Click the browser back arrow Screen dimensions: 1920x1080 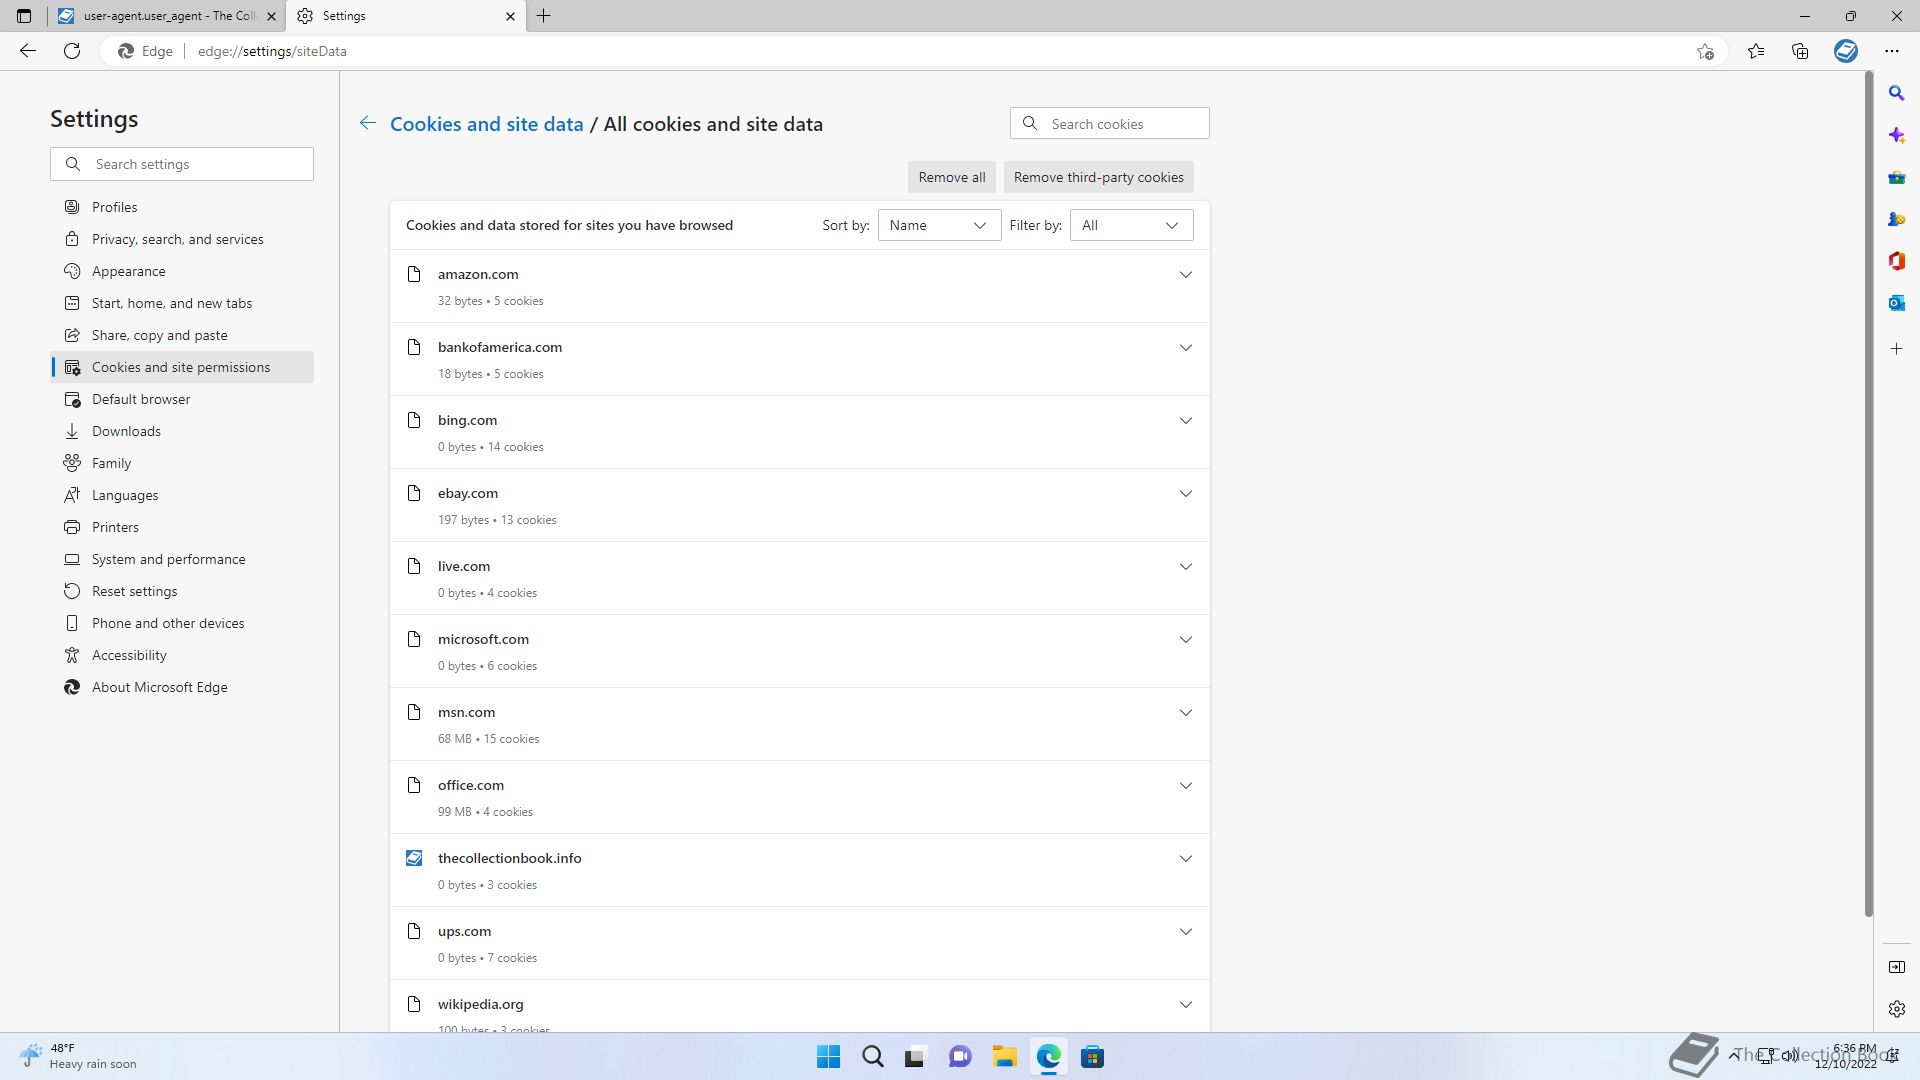tap(28, 51)
